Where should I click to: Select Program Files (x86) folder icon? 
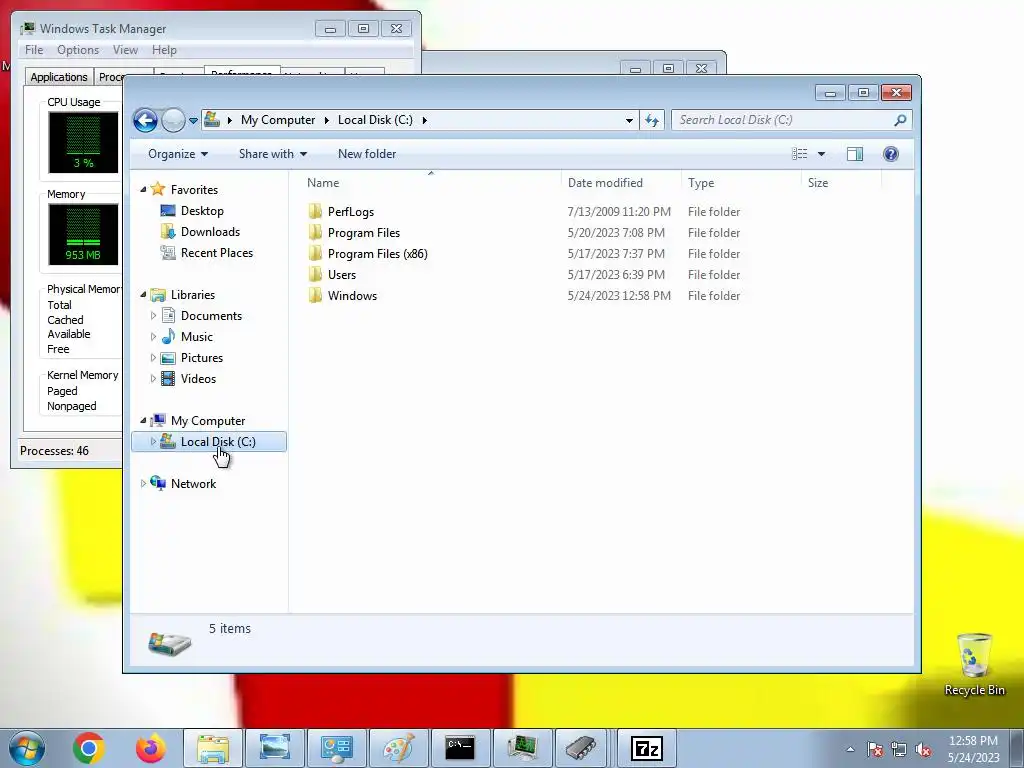pyautogui.click(x=315, y=253)
